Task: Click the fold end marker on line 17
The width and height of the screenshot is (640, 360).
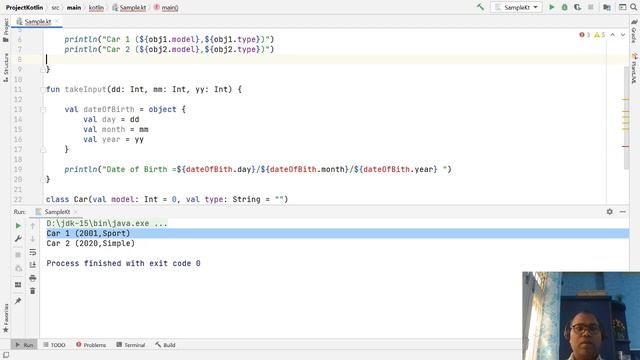Action: click(x=43, y=149)
